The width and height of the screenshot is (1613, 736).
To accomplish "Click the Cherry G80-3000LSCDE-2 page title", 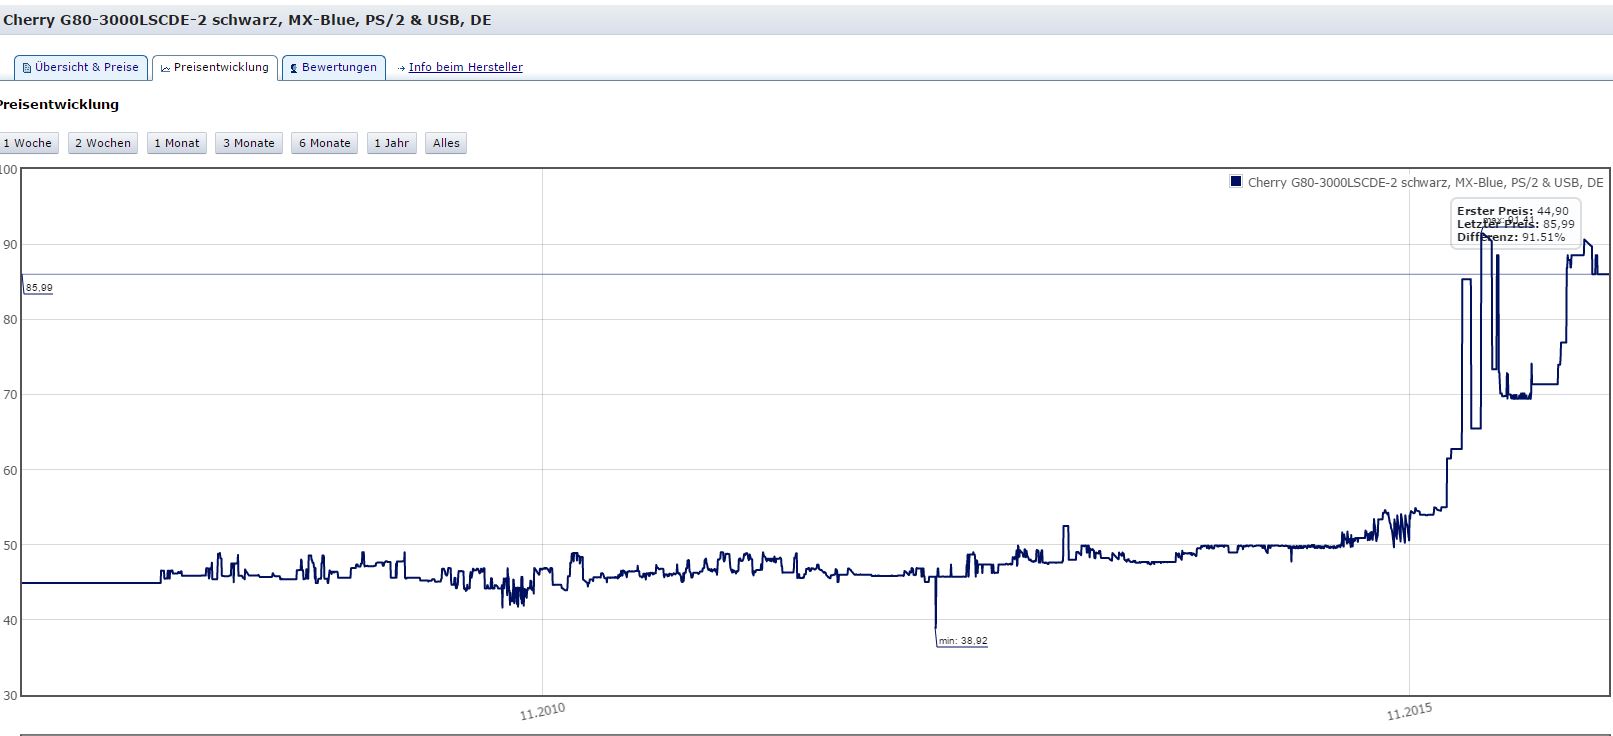I will pyautogui.click(x=248, y=20).
